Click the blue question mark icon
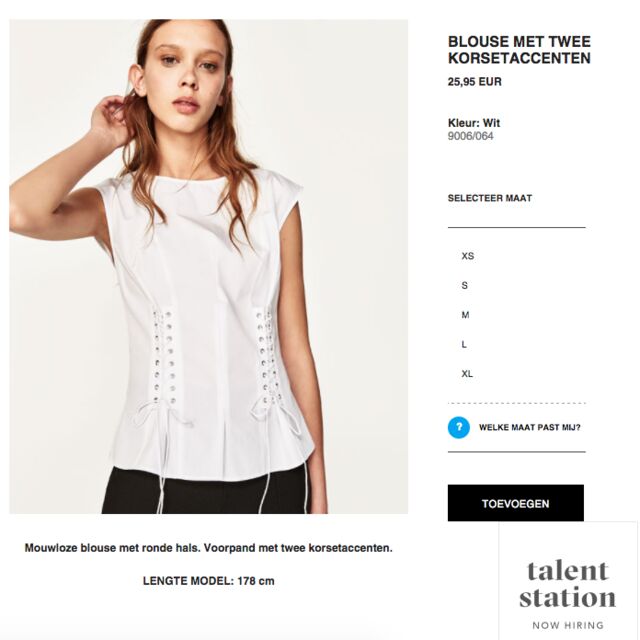This screenshot has width=640, height=640. tap(458, 427)
